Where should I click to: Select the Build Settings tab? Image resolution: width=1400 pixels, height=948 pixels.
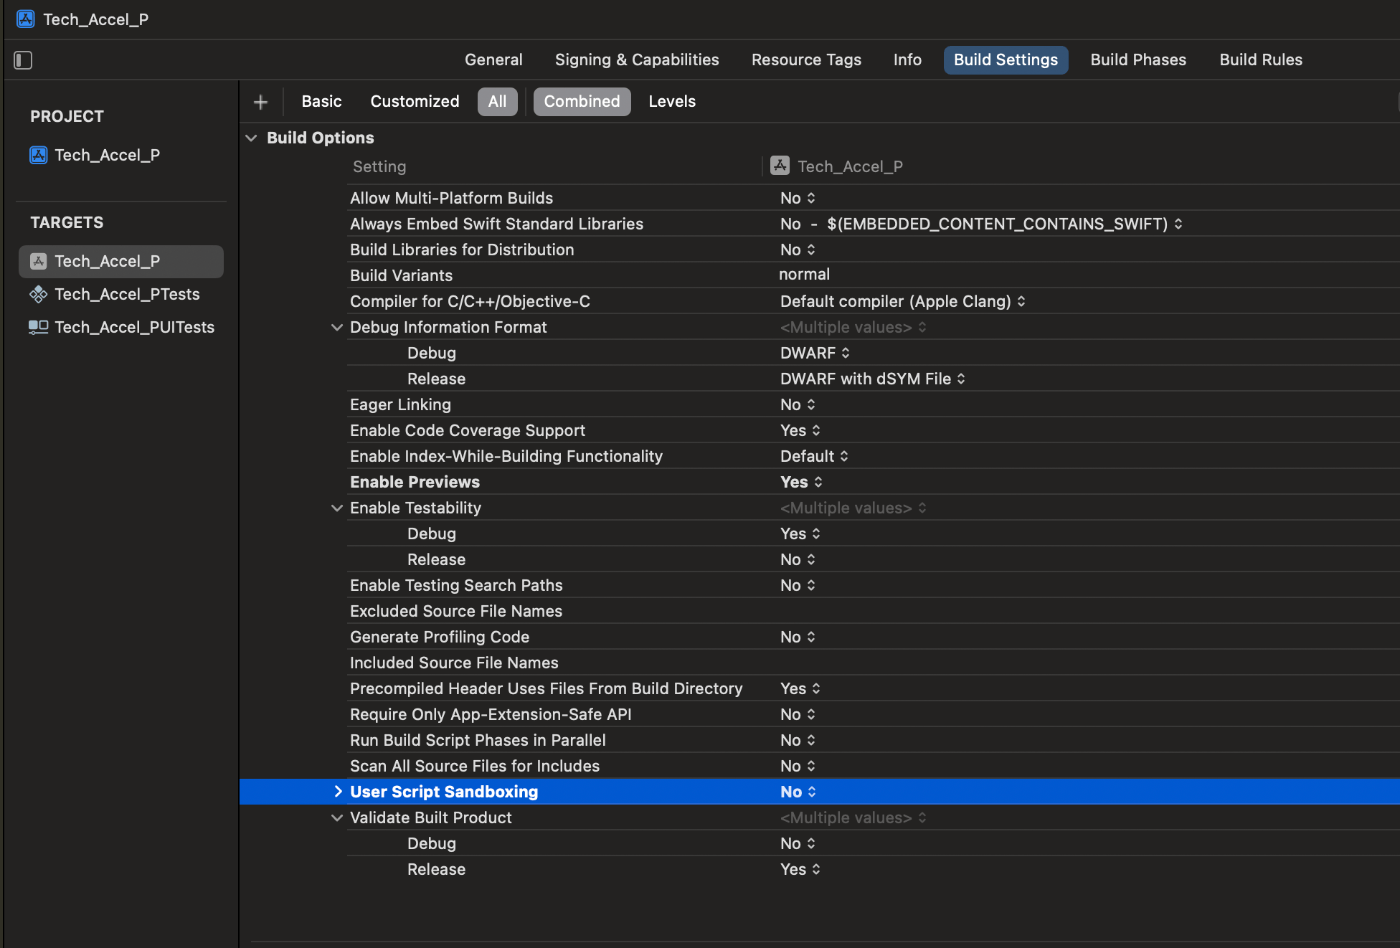pos(1005,60)
